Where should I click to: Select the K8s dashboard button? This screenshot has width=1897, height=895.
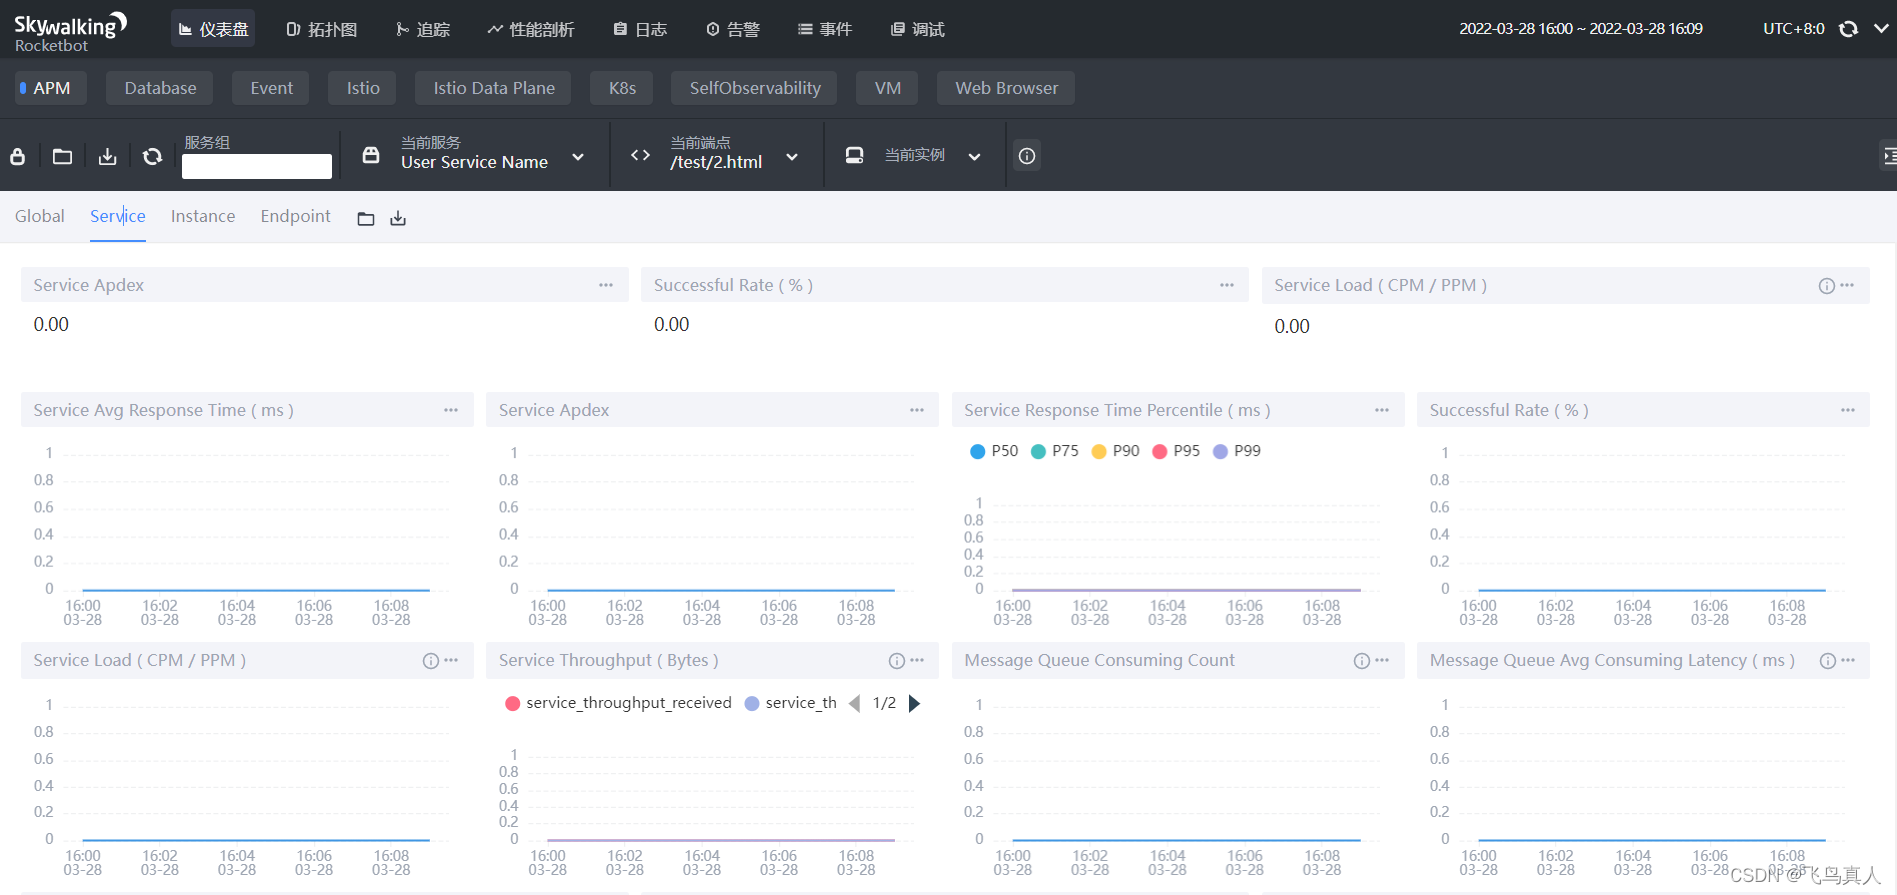pyautogui.click(x=622, y=88)
